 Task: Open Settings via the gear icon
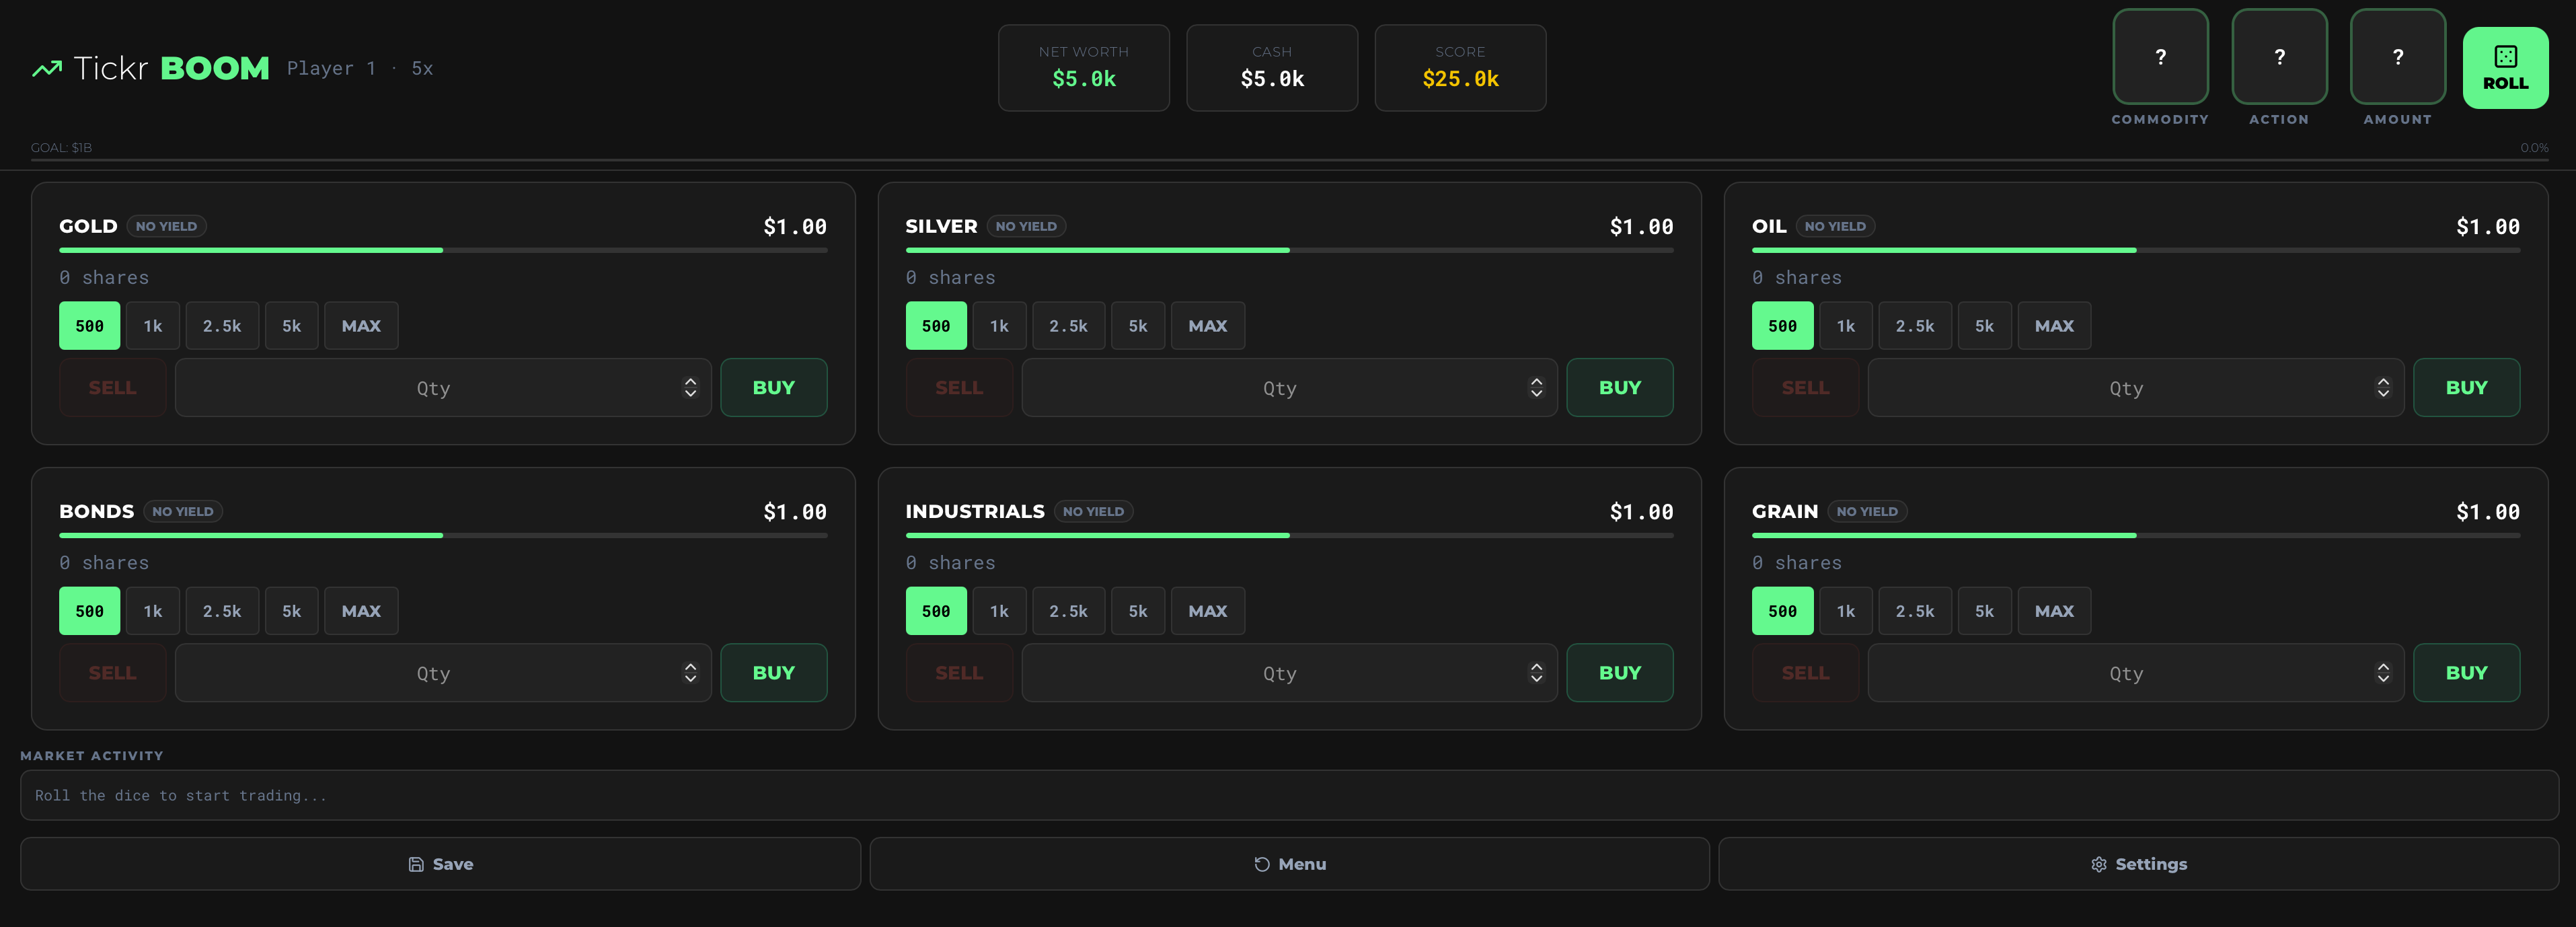[2099, 864]
